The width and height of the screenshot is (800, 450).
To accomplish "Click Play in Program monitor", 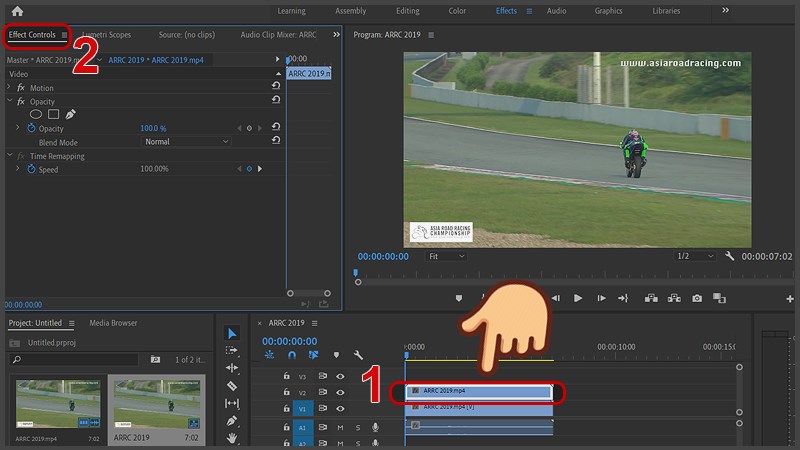I will click(578, 298).
